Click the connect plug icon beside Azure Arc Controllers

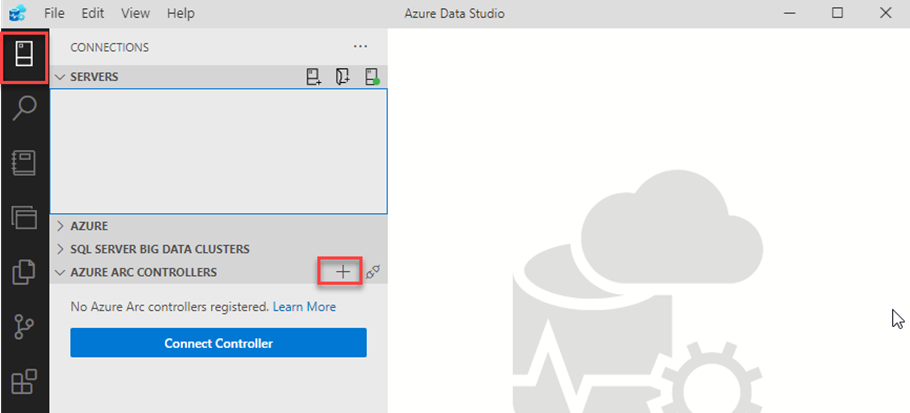(374, 272)
